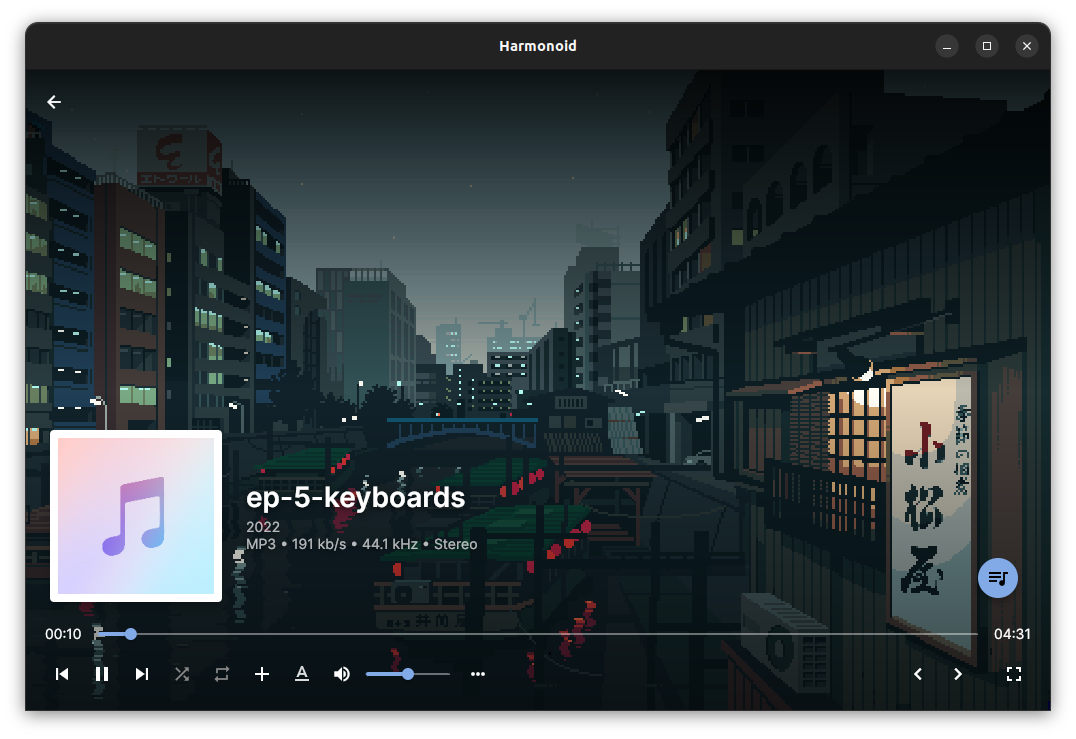Navigate back with the left chevron
The height and width of the screenshot is (739, 1076).
(917, 673)
